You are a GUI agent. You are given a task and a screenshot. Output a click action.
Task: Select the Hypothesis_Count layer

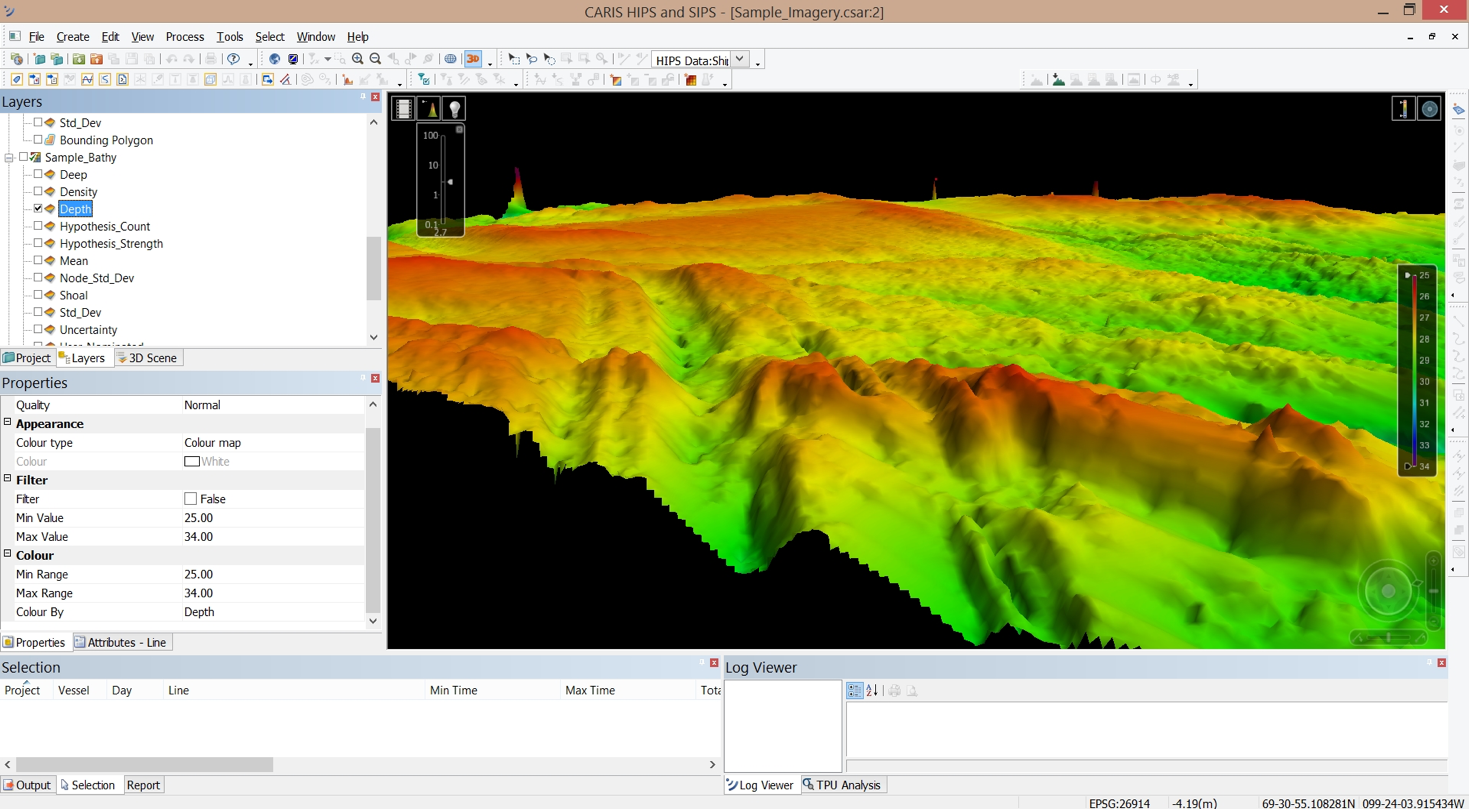104,227
